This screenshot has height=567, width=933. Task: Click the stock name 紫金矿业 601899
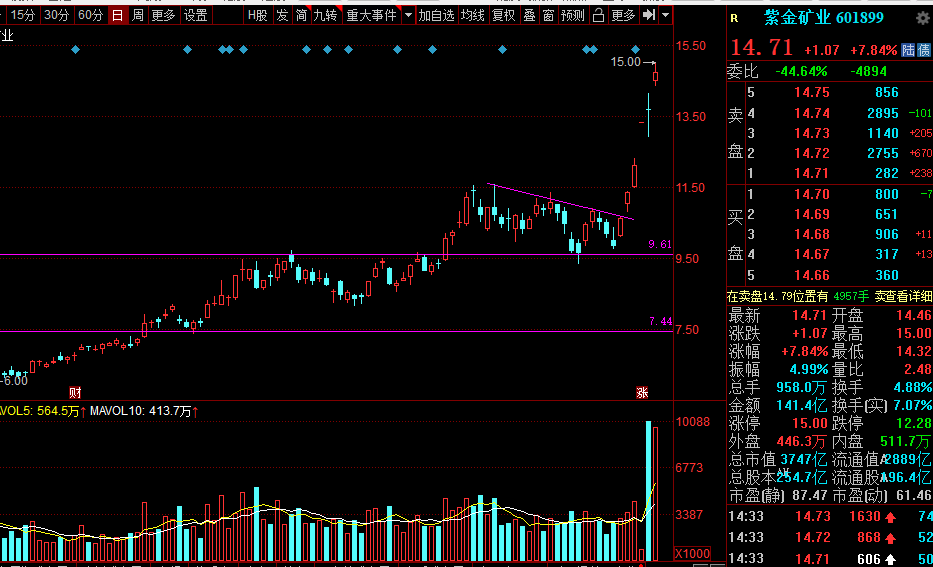824,18
